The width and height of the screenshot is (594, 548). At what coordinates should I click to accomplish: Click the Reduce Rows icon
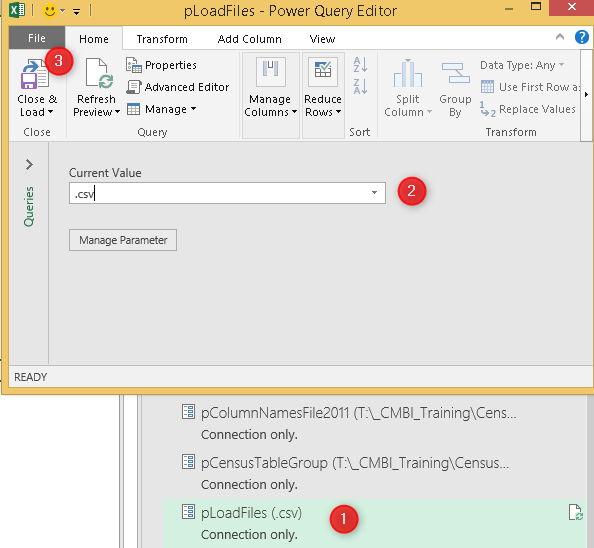(323, 72)
